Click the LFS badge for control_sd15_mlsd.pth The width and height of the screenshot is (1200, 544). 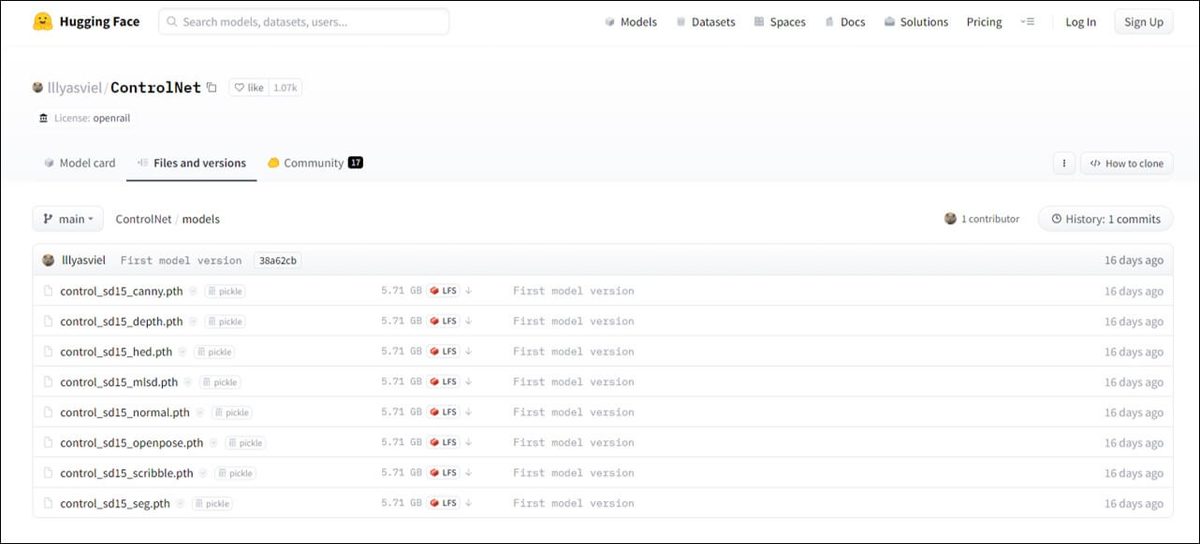[x=443, y=382]
